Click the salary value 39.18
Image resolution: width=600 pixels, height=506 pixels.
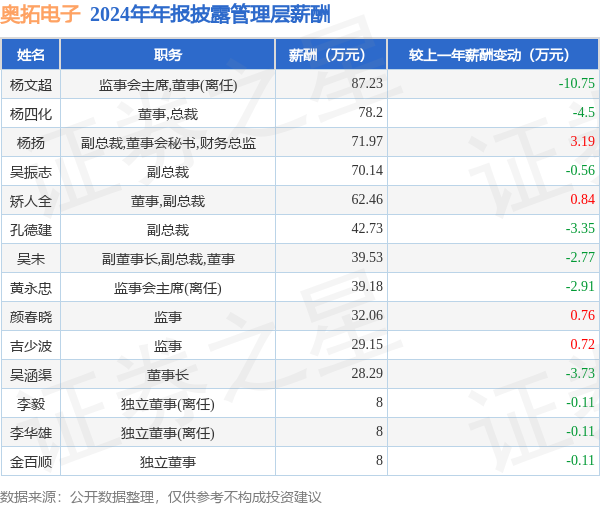click(x=367, y=286)
